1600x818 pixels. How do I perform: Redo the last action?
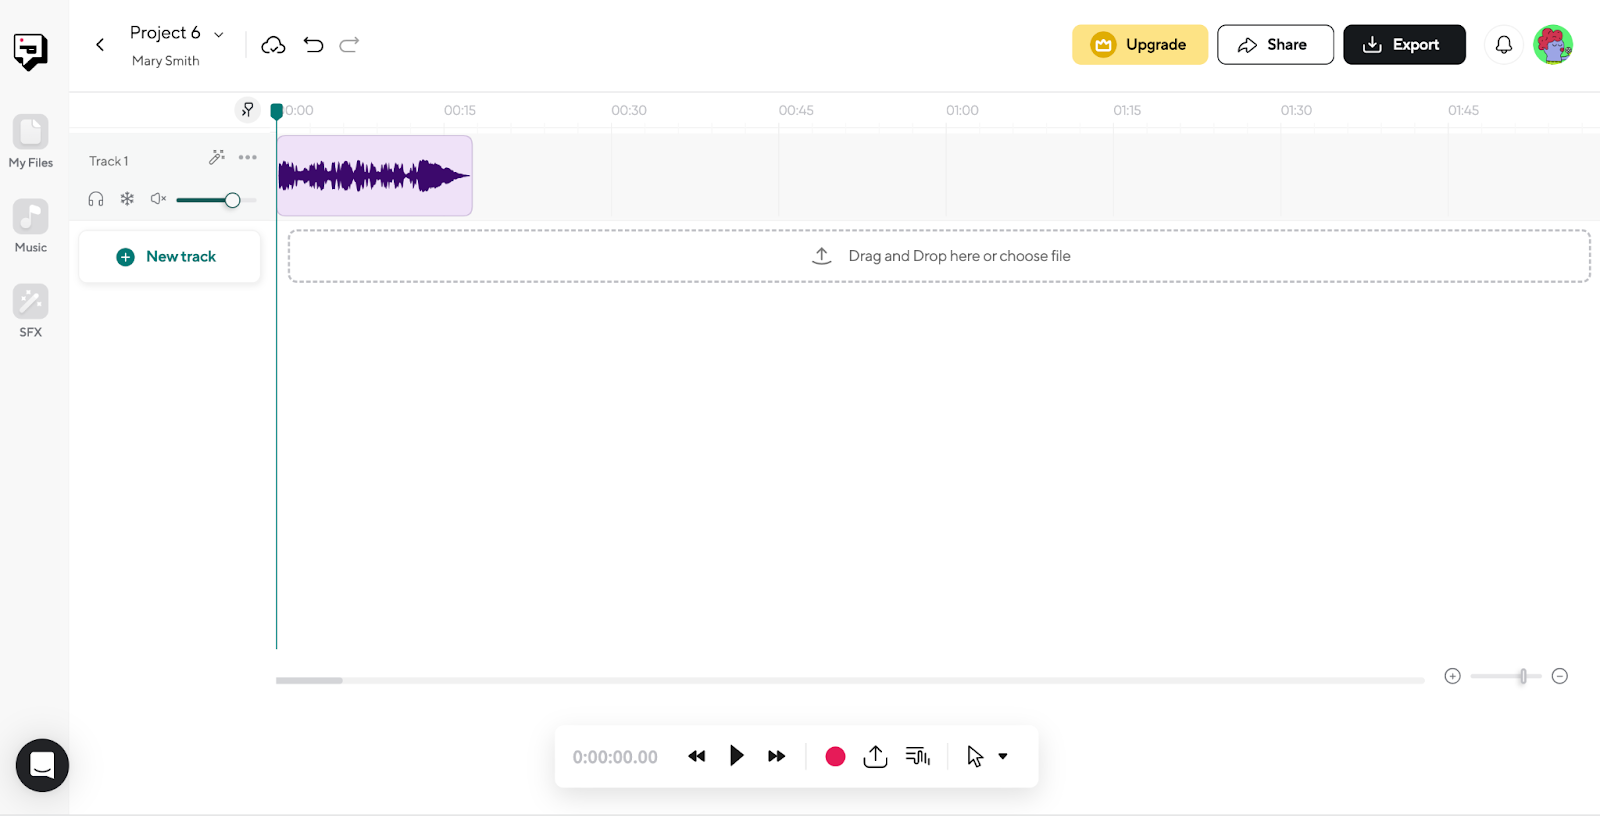coord(349,45)
